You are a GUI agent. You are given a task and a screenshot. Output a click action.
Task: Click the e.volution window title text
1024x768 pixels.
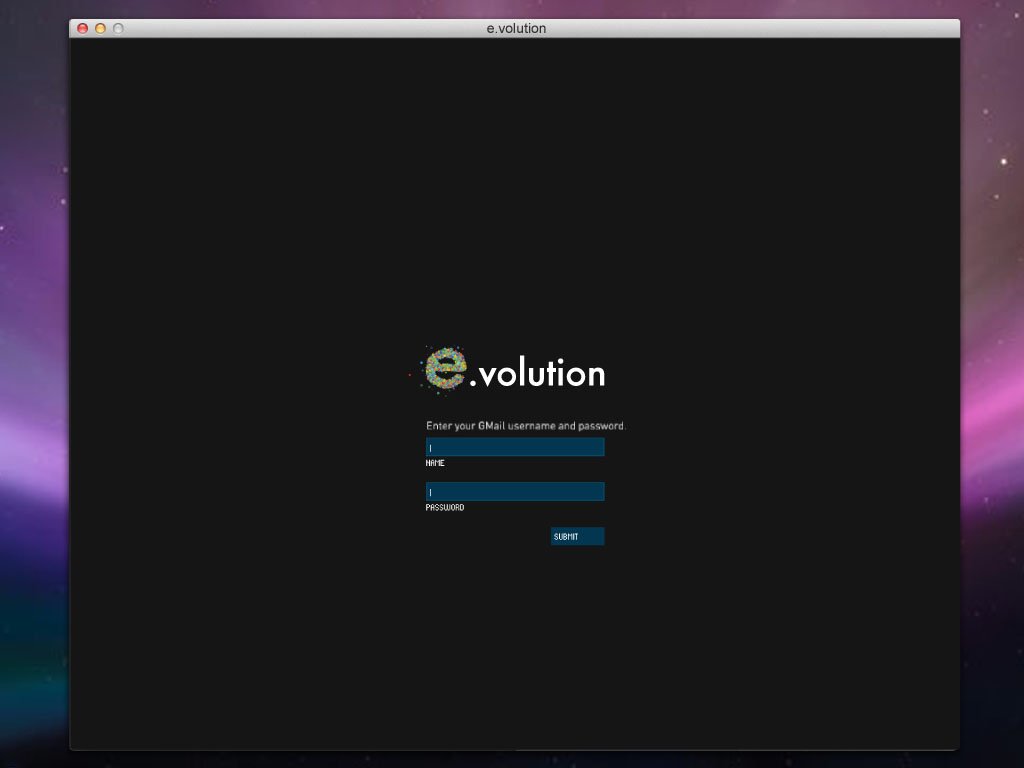pyautogui.click(x=516, y=28)
